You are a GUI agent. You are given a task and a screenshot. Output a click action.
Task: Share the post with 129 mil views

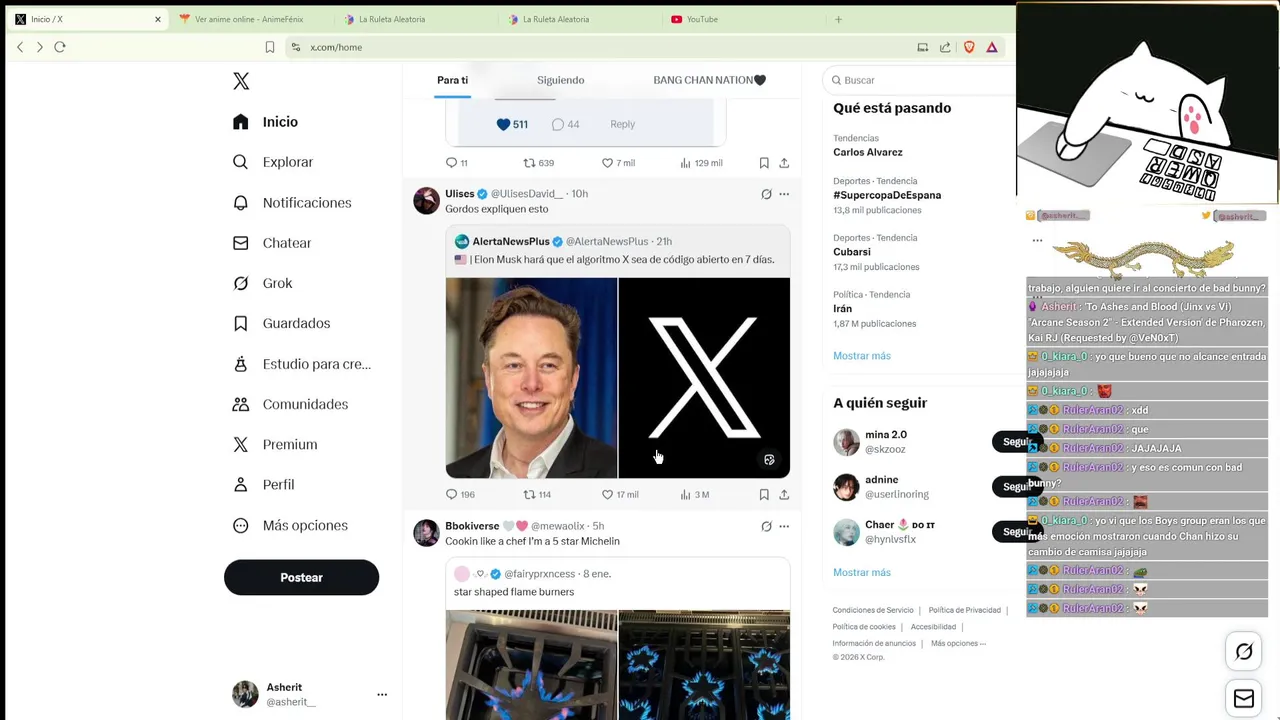pyautogui.click(x=784, y=163)
